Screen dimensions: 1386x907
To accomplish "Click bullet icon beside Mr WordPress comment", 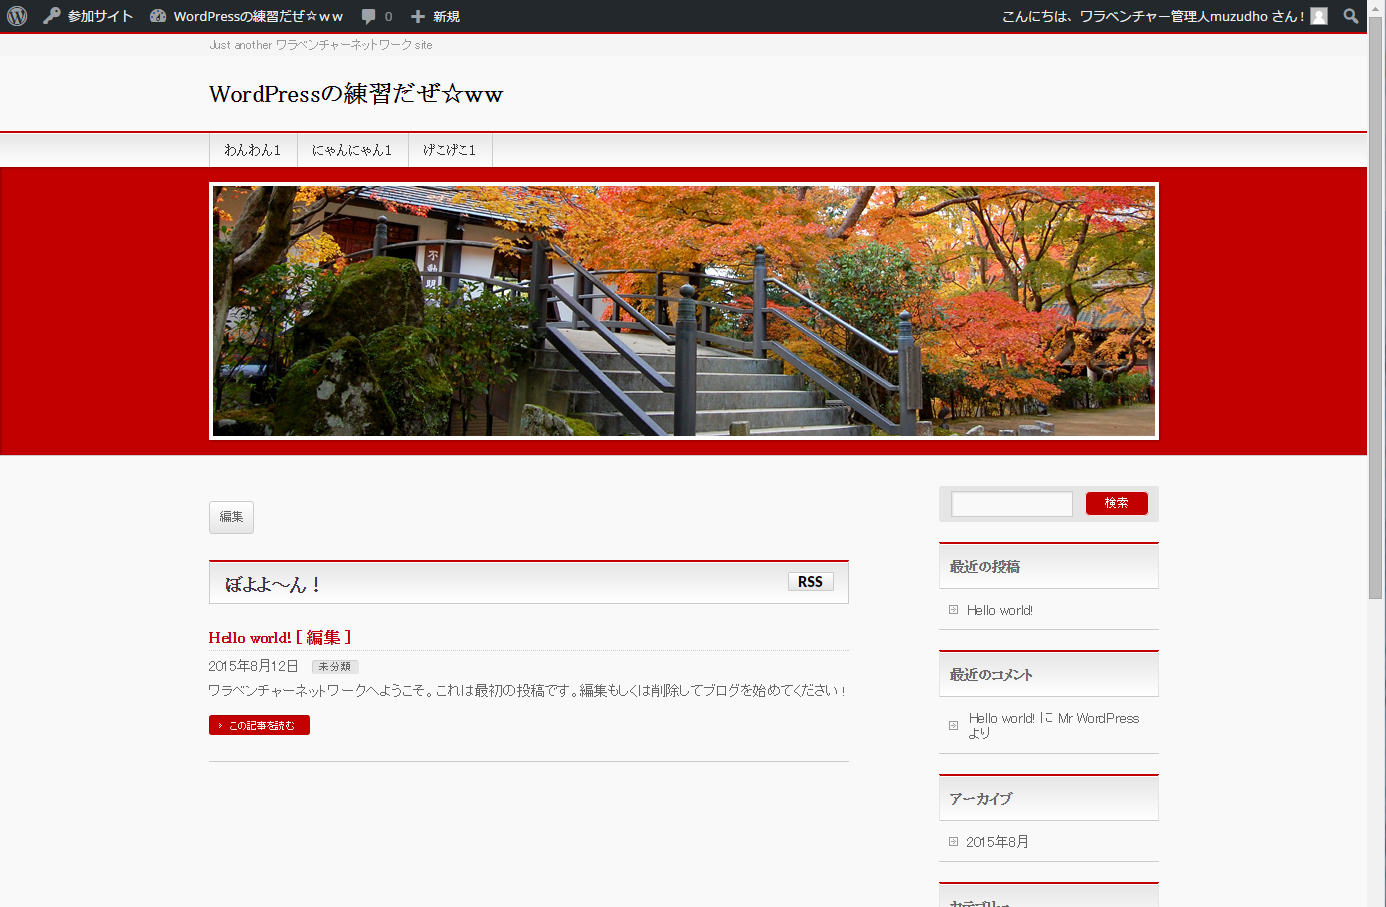I will [954, 726].
